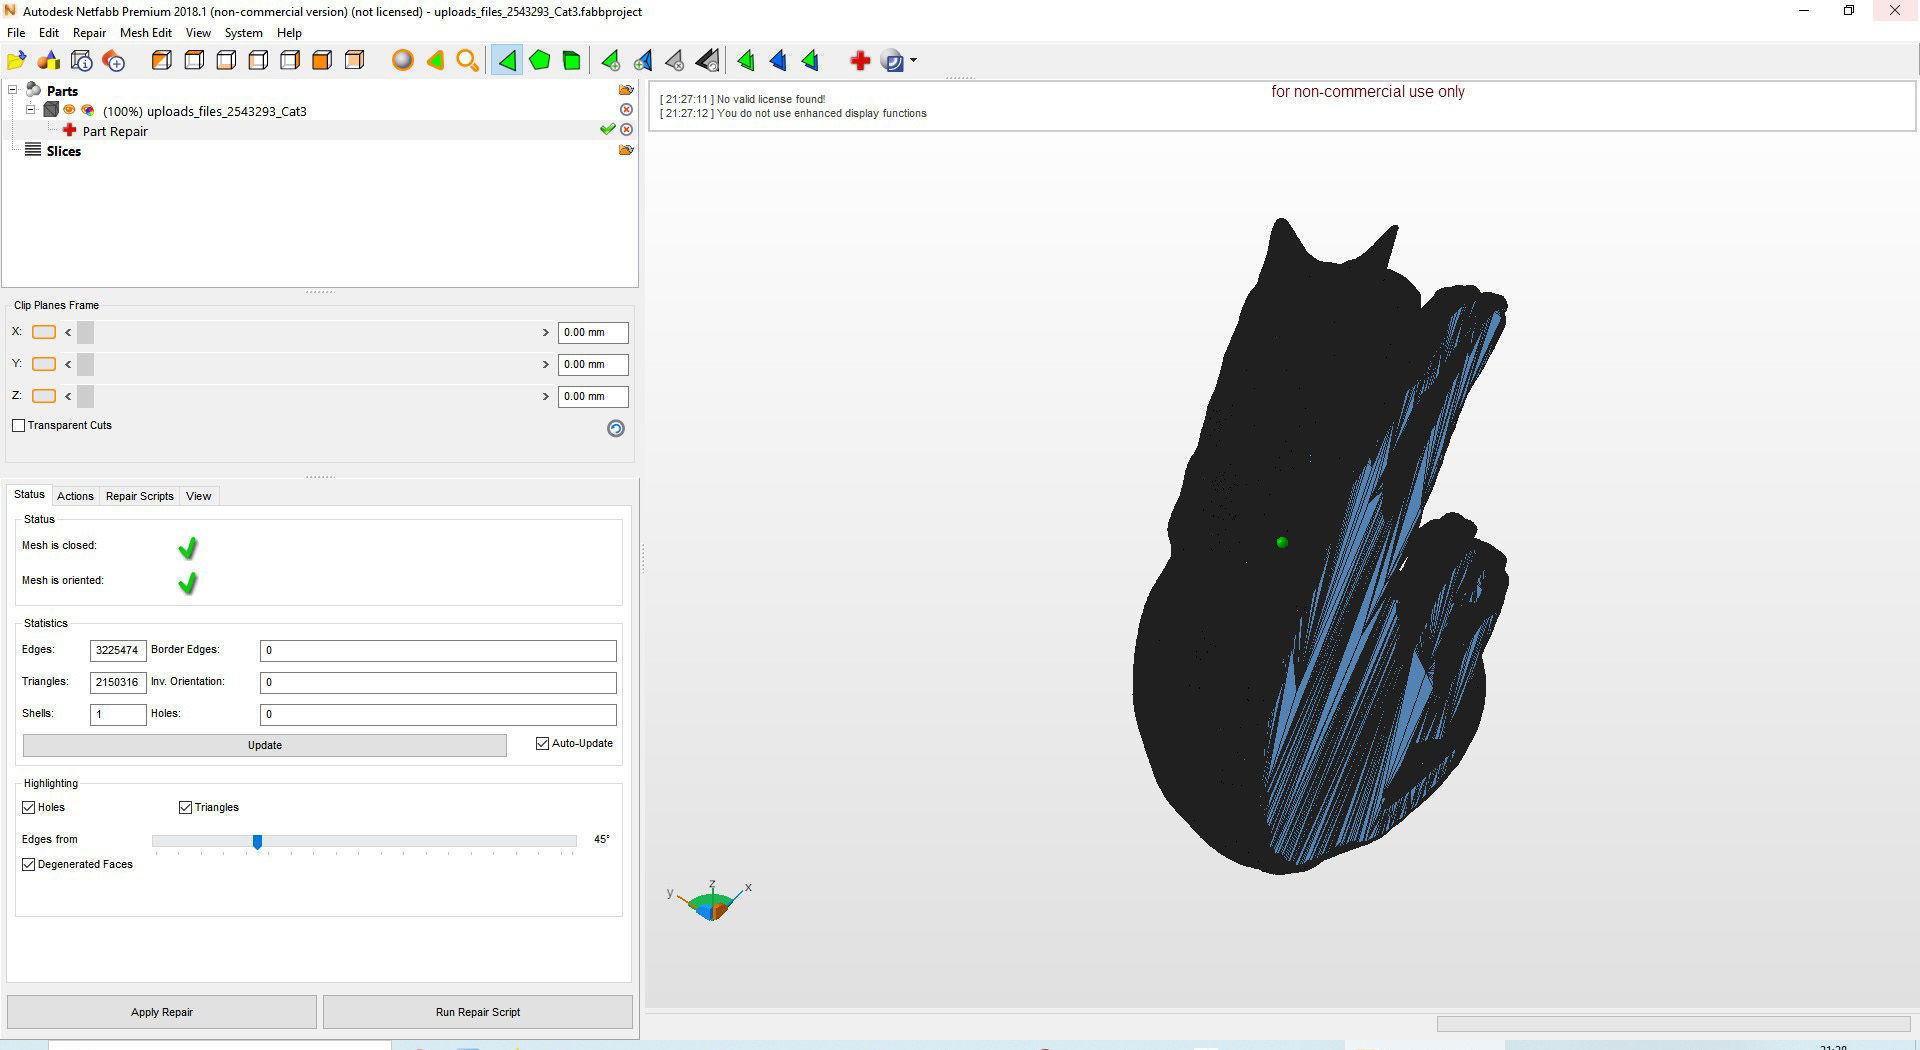Click the gray triangle remove selection icon
Screen dimensions: 1920x1050
(675, 61)
